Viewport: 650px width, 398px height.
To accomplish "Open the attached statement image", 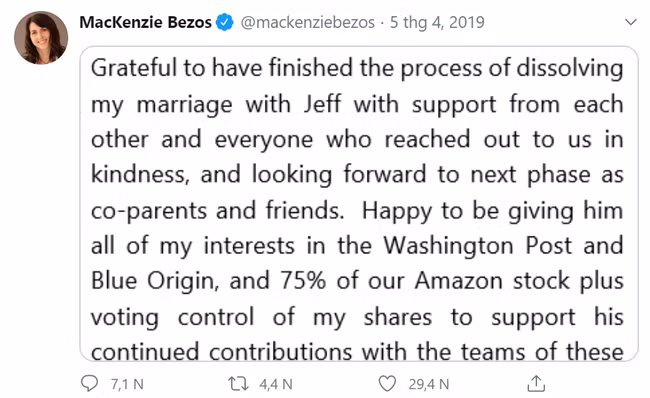I will [x=359, y=204].
